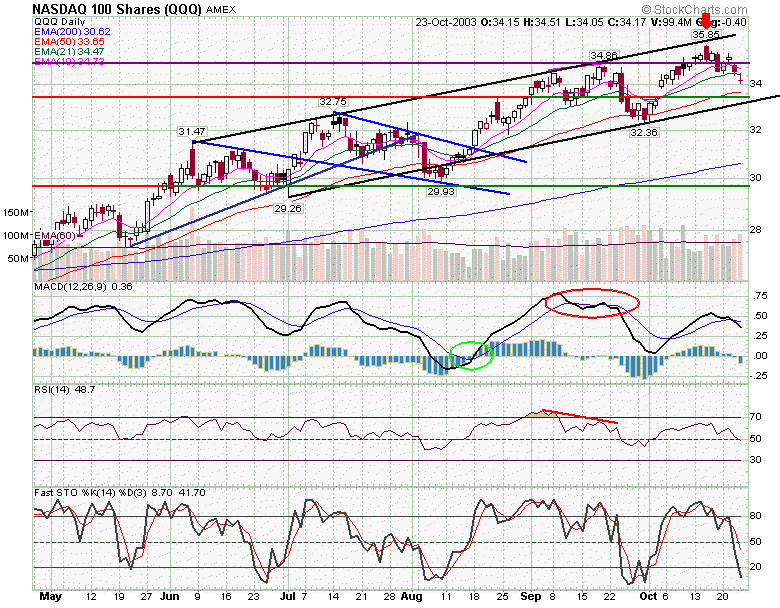Click the 34.86 price label

click(604, 55)
